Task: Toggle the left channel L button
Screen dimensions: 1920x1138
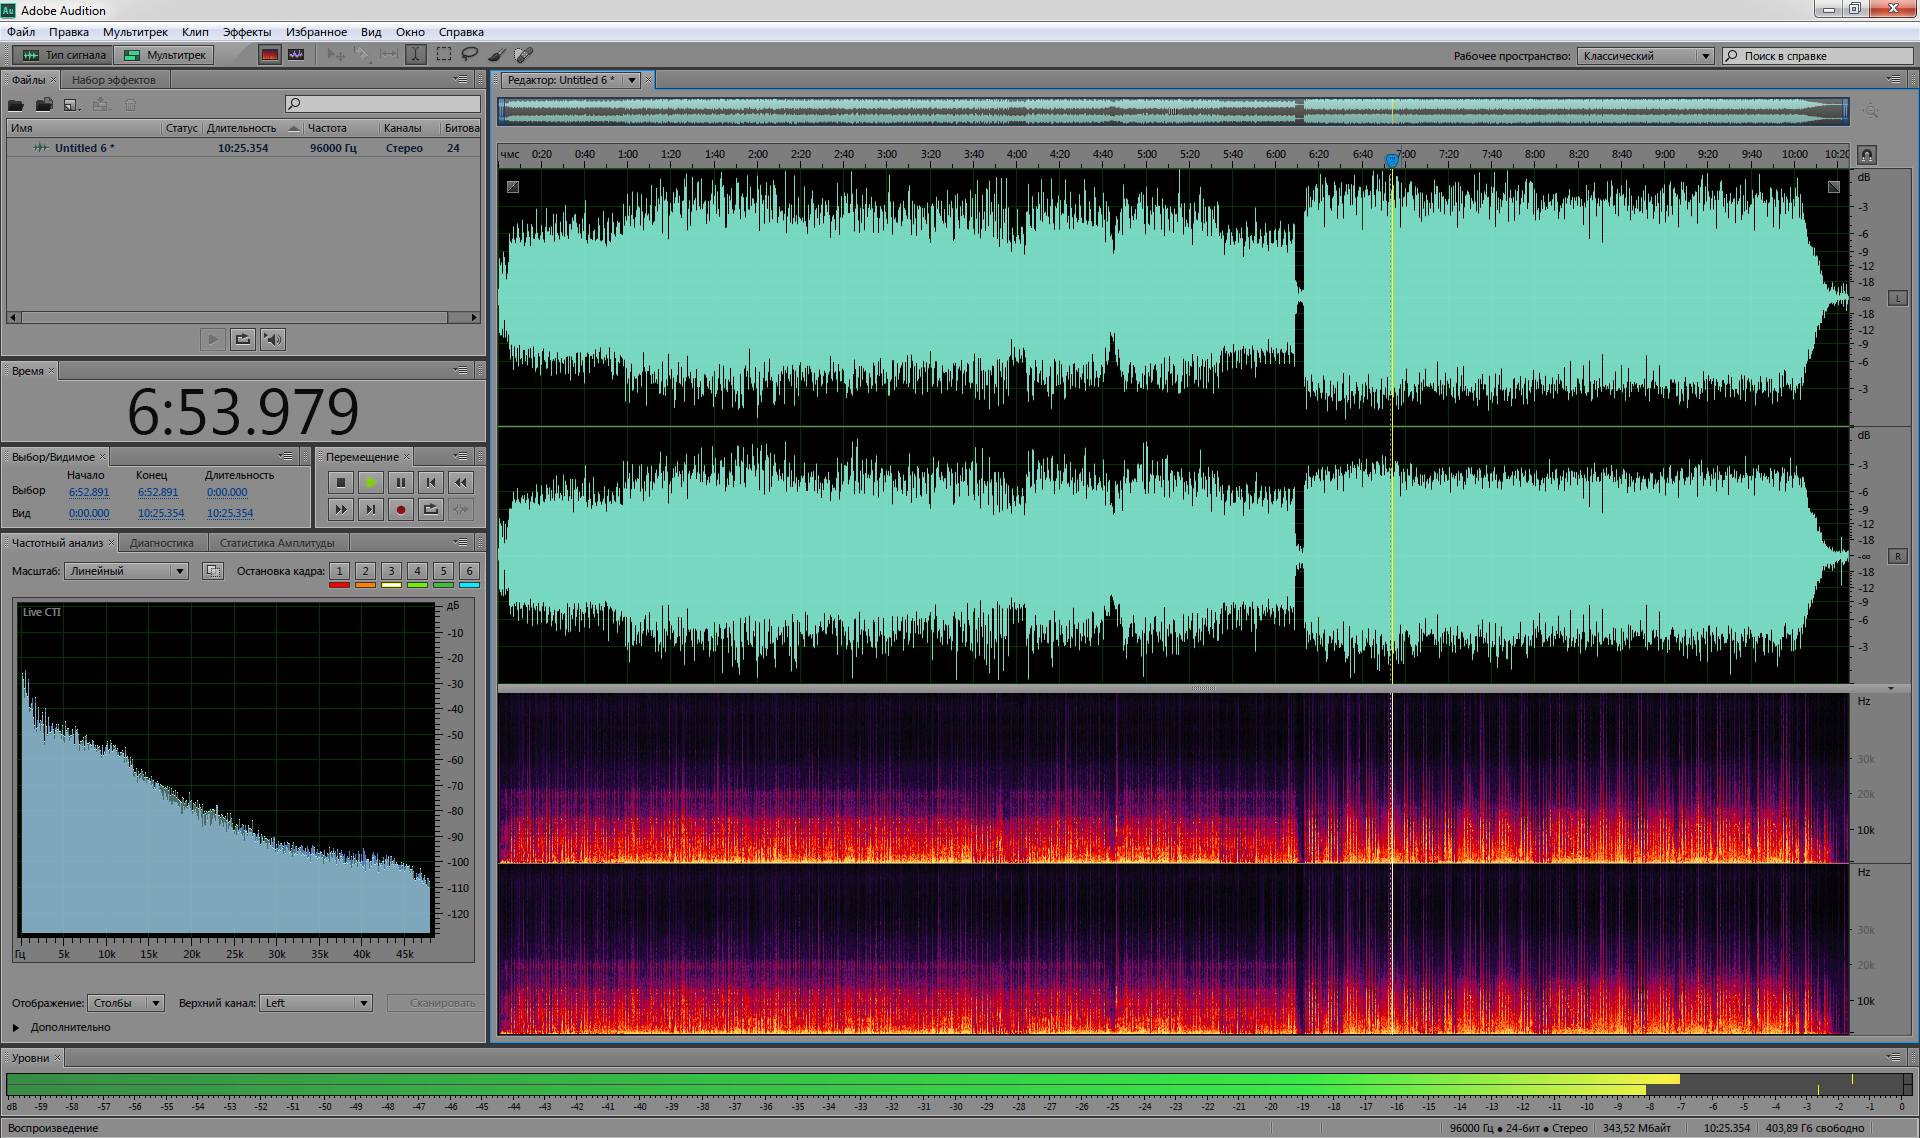Action: click(x=1897, y=298)
